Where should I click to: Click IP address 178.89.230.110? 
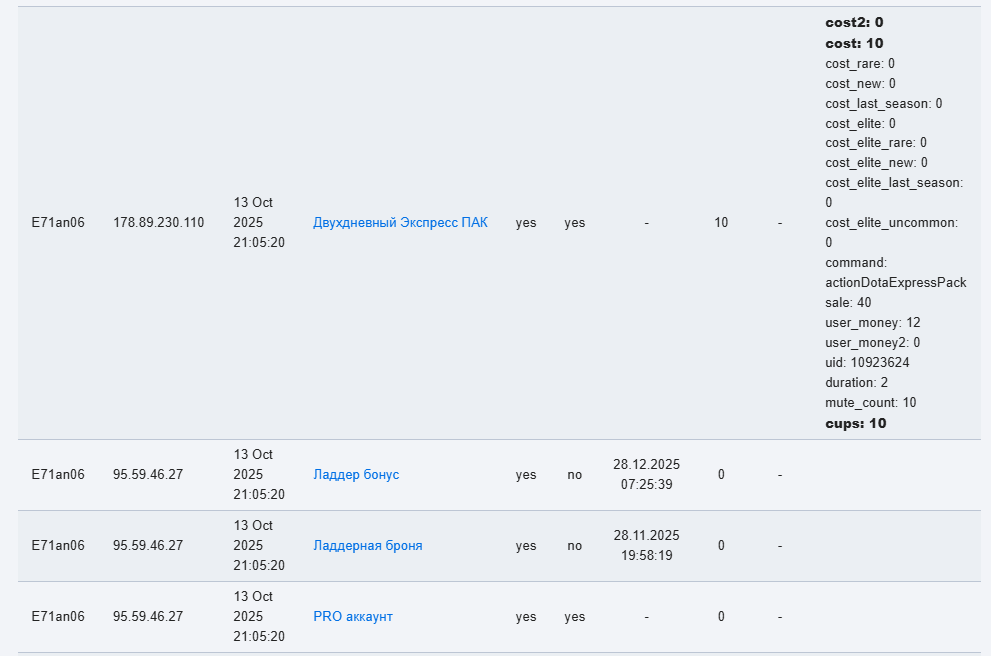click(158, 223)
